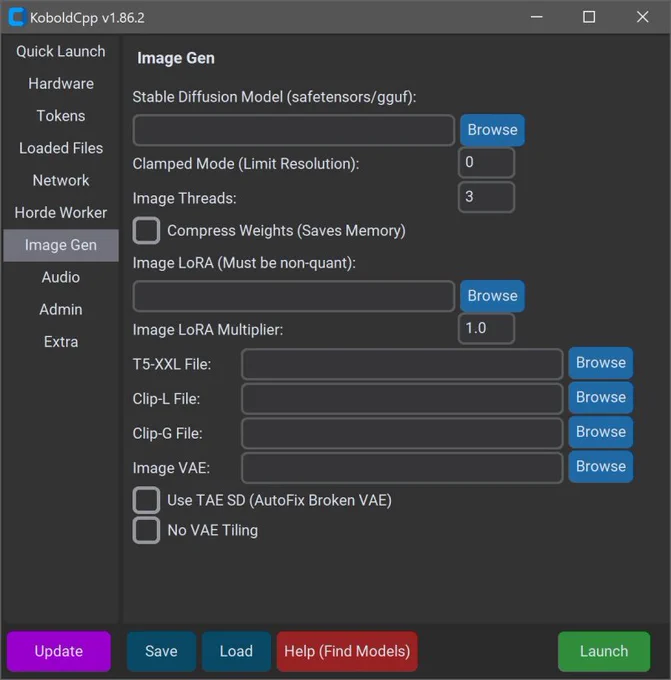This screenshot has width=671, height=680.
Task: Close the KoboldCpp window
Action: (x=642, y=17)
